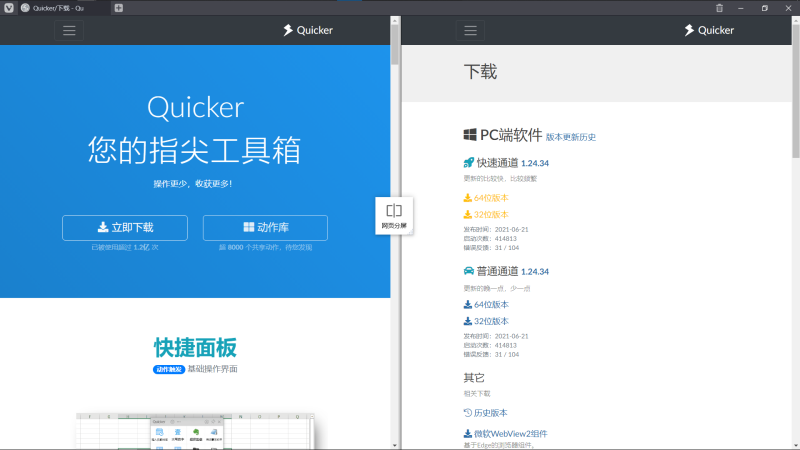Viewport: 800px width, 450px height.
Task: Click the 操作更少，收获更多 tagline
Action: (193, 184)
